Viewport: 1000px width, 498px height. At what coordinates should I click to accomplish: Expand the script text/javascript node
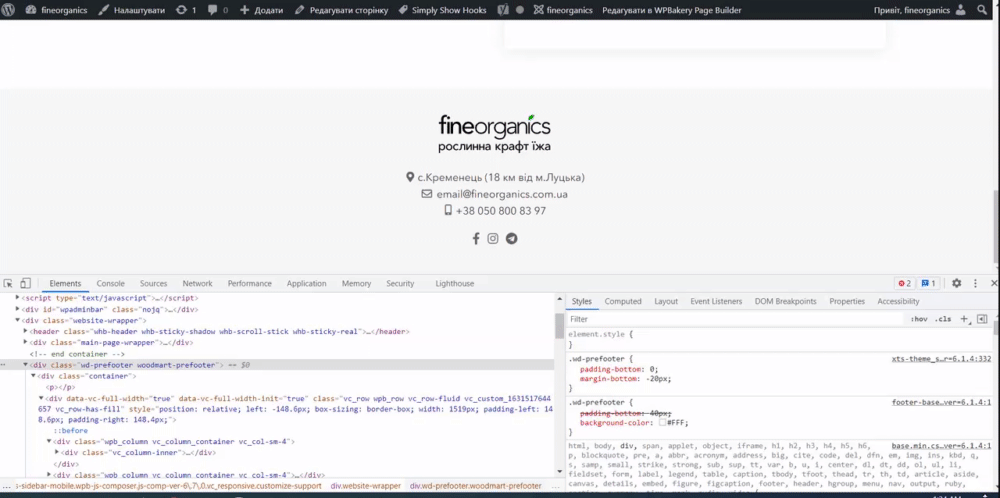[18, 298]
